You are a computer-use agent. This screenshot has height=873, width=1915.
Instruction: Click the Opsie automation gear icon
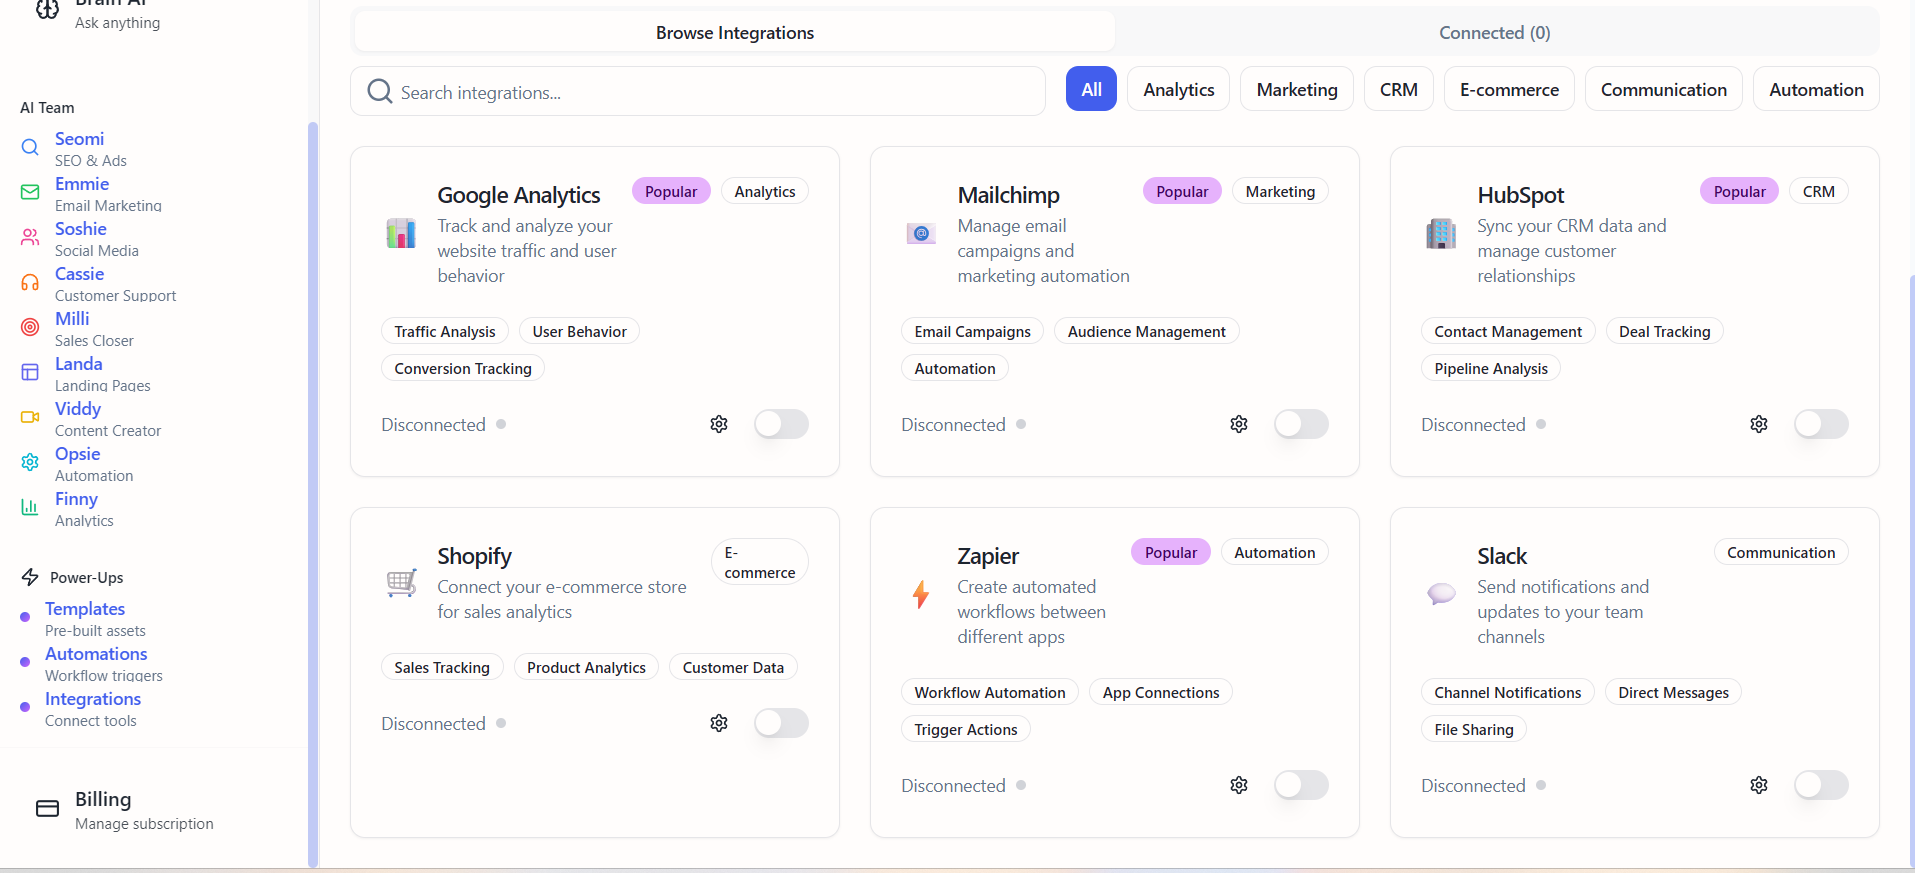30,462
